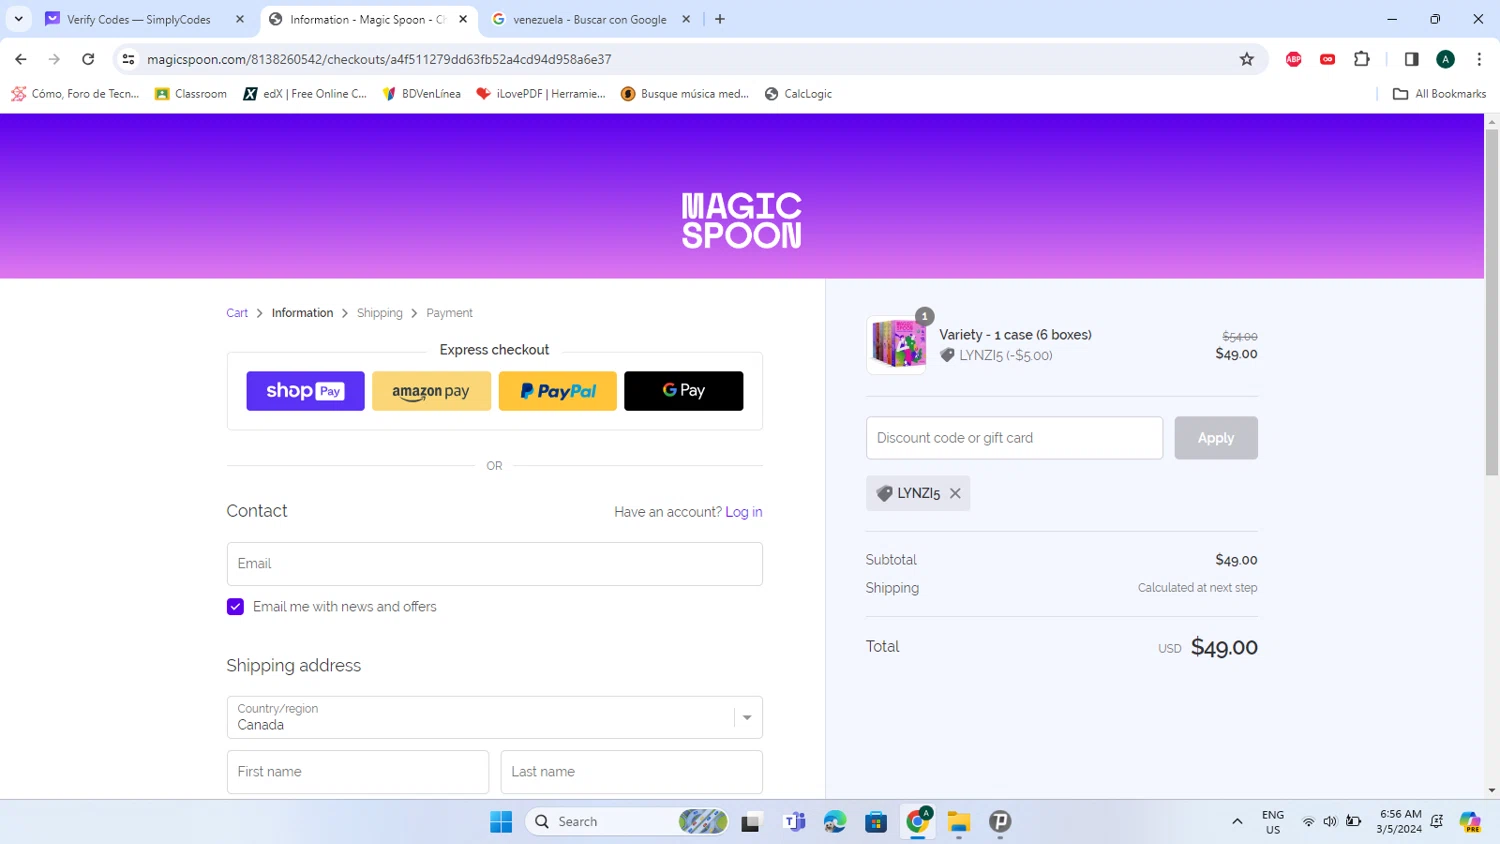Screen dimensions: 1500x844
Task: Open the ENG US language switcher
Action: click(1273, 821)
